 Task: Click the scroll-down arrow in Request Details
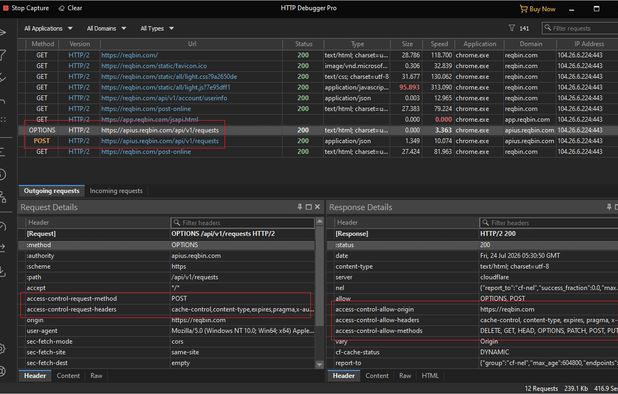[320, 364]
